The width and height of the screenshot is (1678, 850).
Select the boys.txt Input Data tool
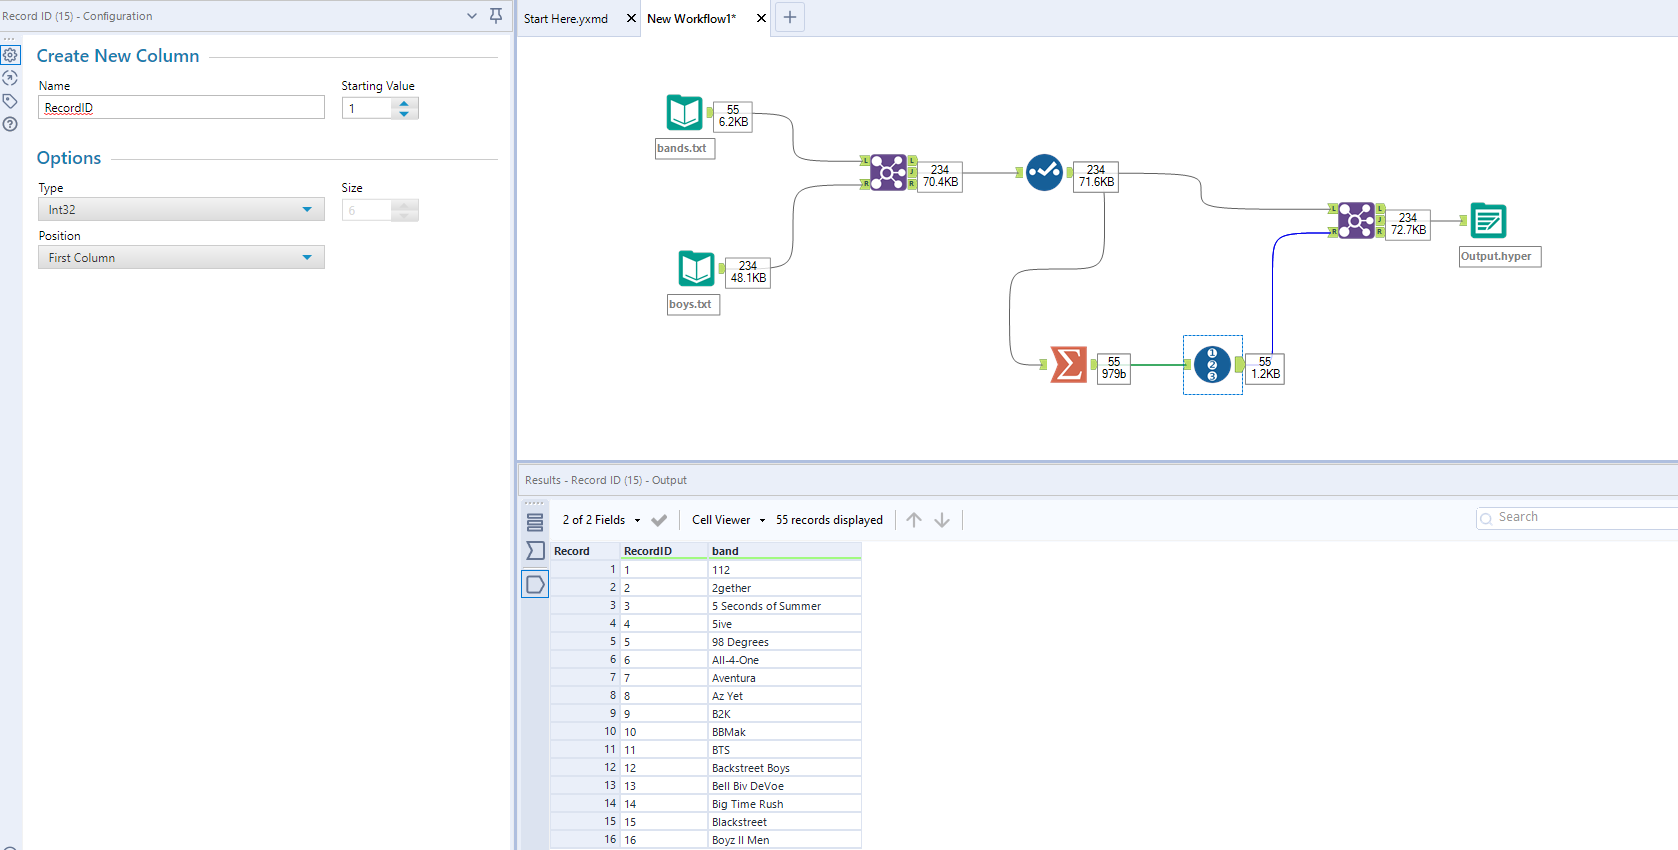696,268
